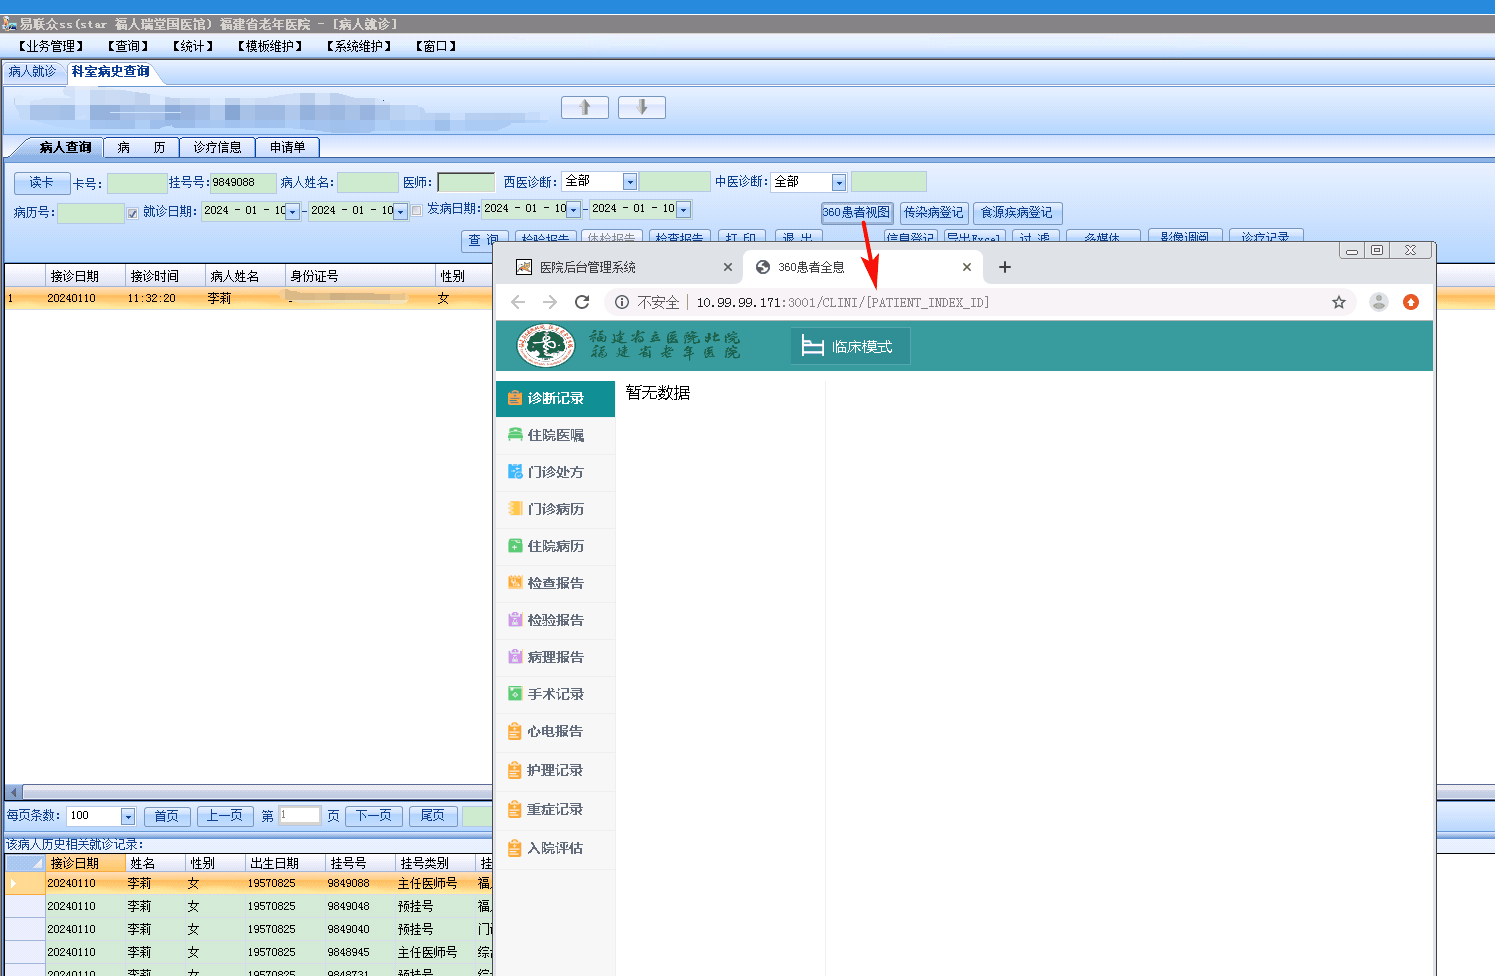Click the browser forward arrow
Screen dimensions: 1495x976
click(x=550, y=302)
